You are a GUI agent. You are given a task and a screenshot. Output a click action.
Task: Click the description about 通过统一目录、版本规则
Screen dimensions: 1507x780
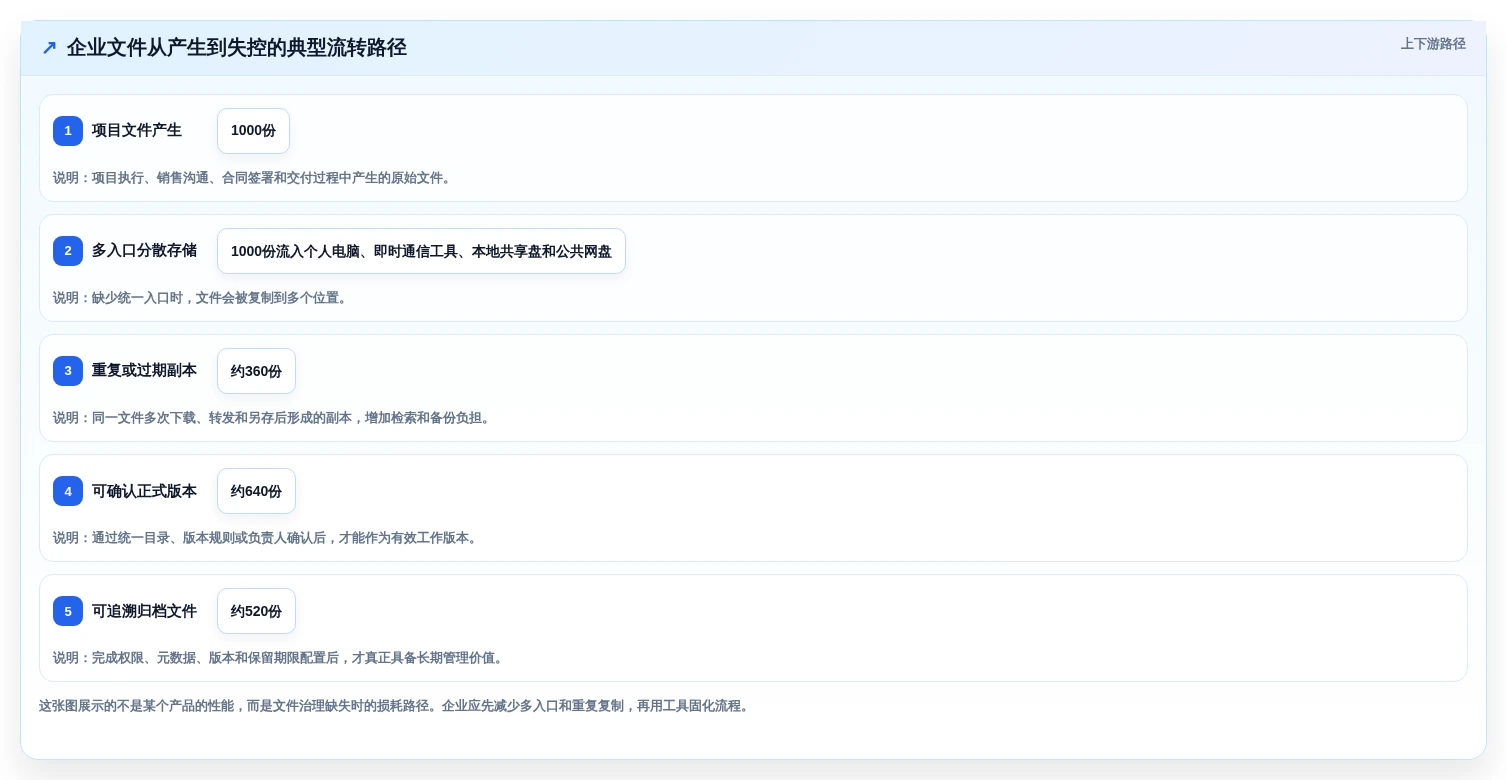point(267,538)
